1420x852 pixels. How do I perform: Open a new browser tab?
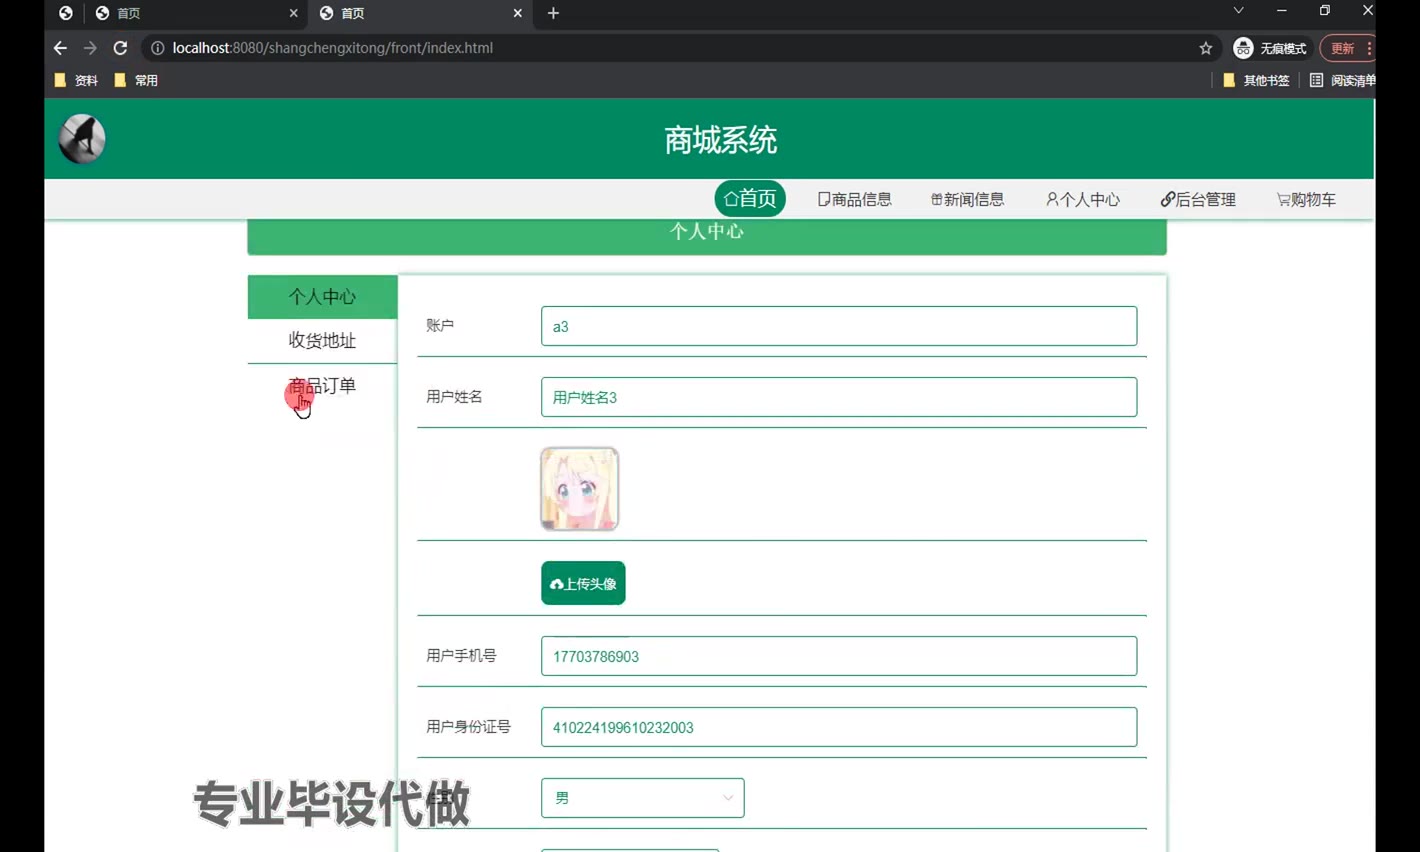553,13
